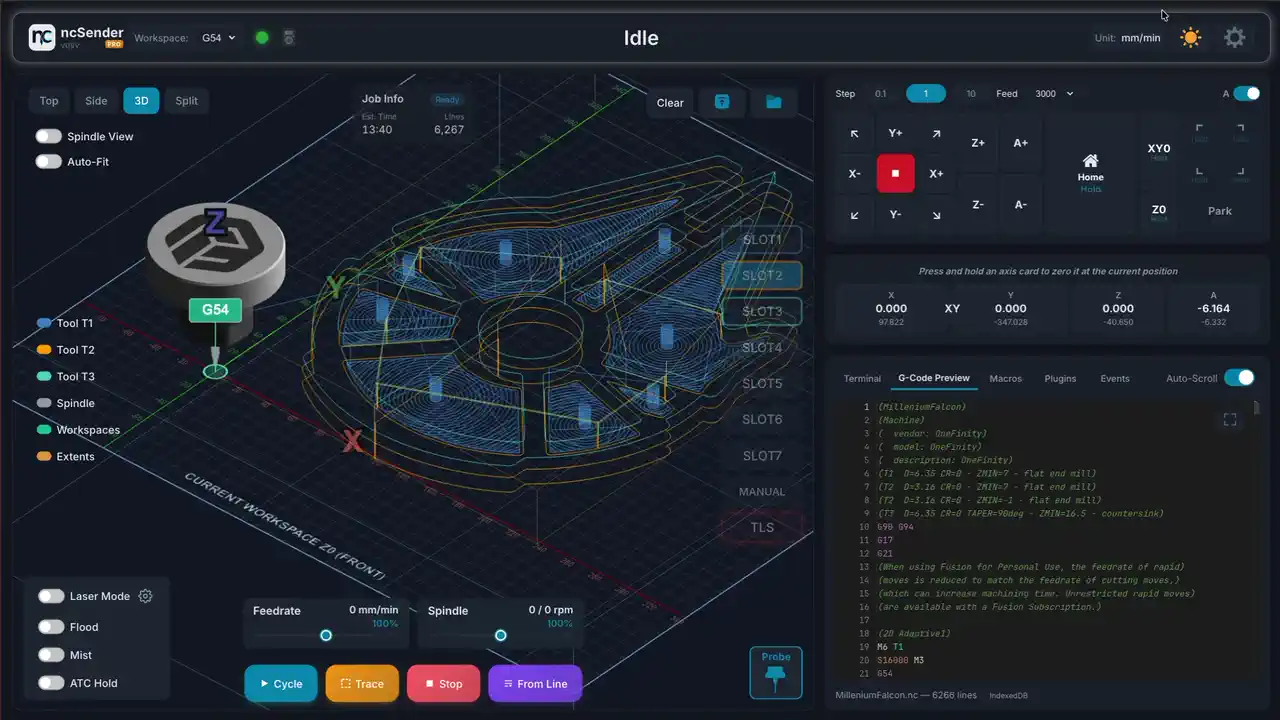Open file folder icon beside Clear
Image resolution: width=1280 pixels, height=720 pixels.
coord(773,102)
